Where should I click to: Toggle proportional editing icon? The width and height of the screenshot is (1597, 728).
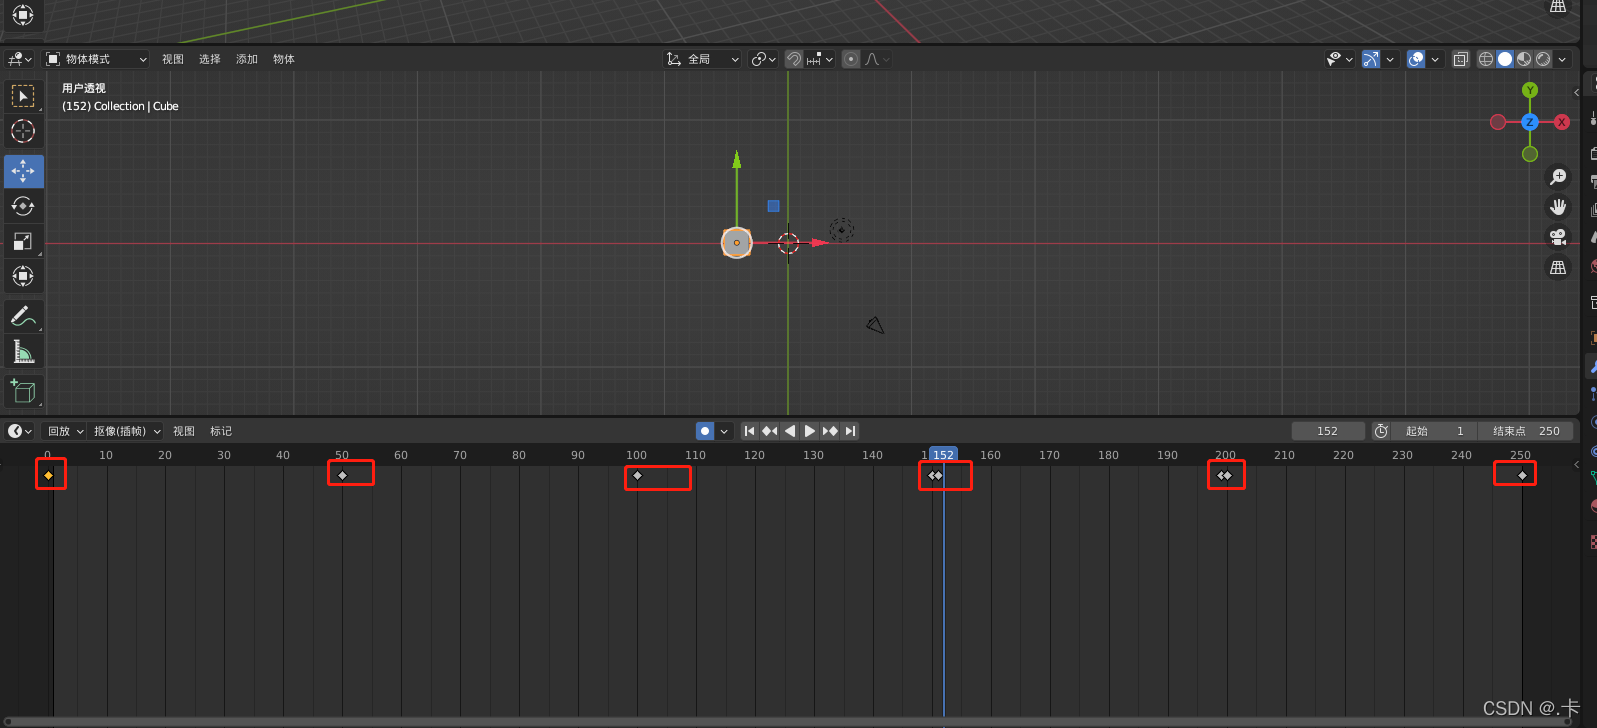[x=851, y=59]
